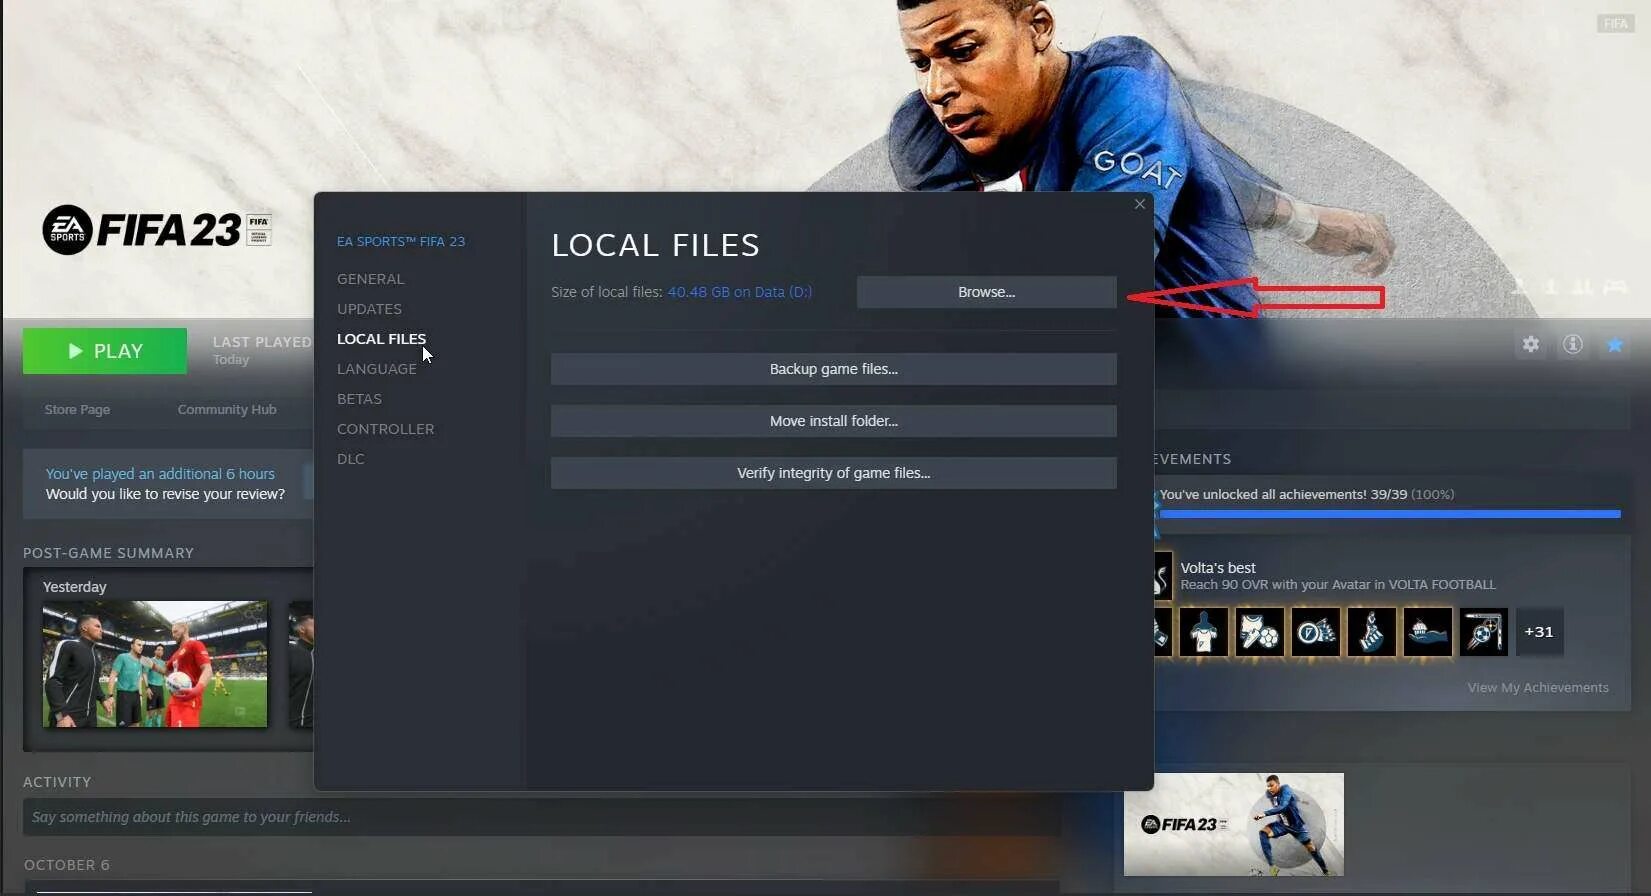Click 'You've played an additional 6 hours'
Viewport: 1651px width, 896px height.
pos(160,474)
